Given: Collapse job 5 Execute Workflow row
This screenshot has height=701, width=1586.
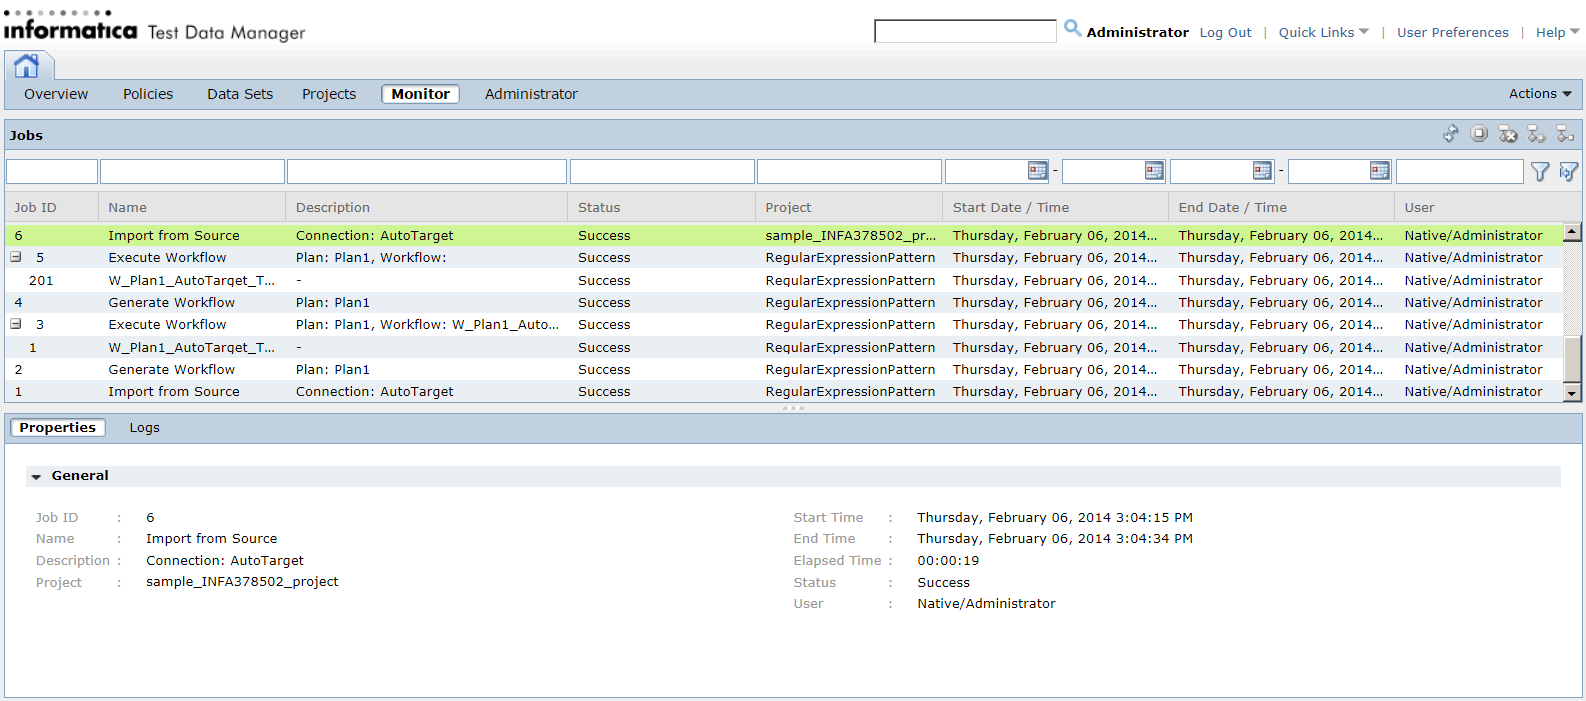Looking at the screenshot, I should (x=16, y=257).
